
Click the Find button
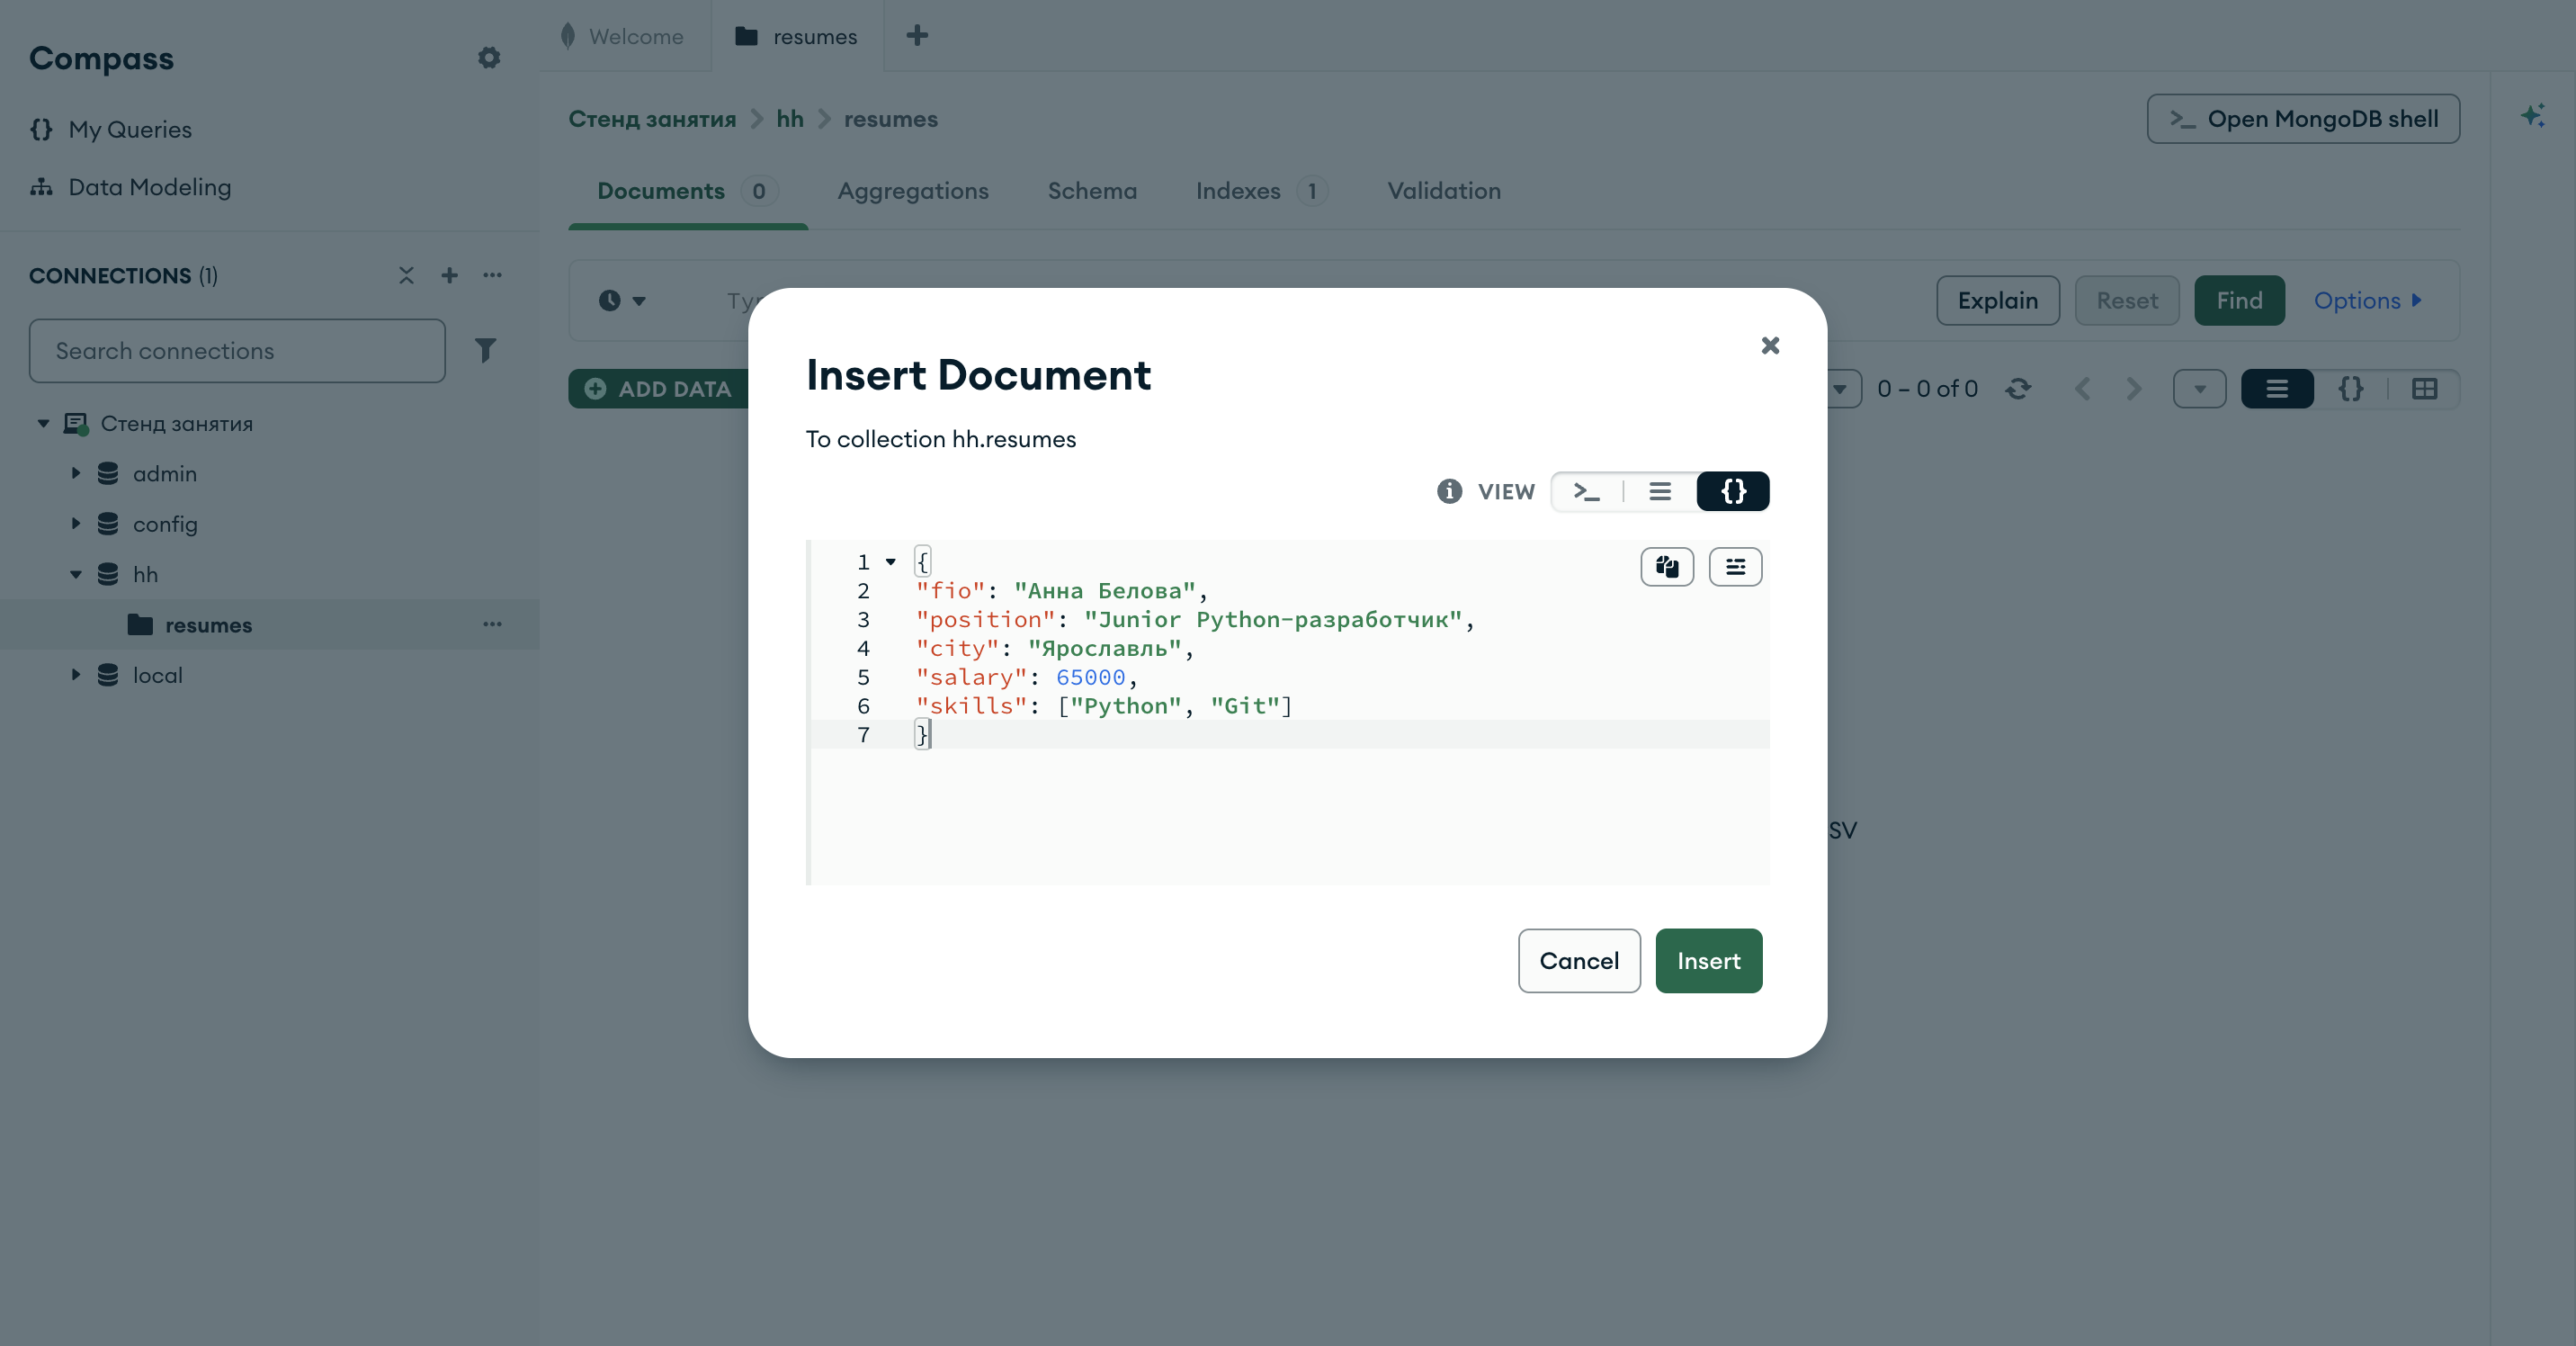[x=2239, y=300]
